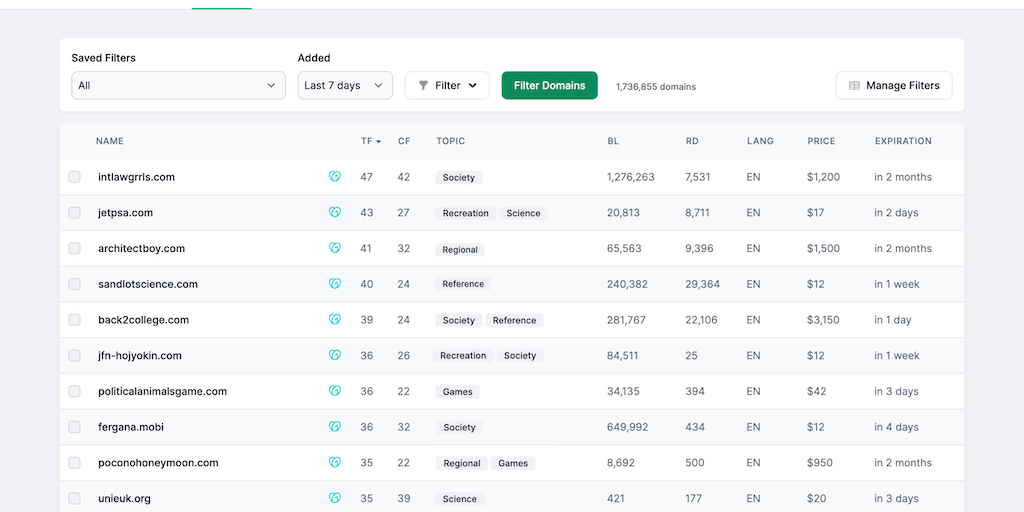Sort by the TF column header
Screen dimensions: 1024x512
[370, 141]
